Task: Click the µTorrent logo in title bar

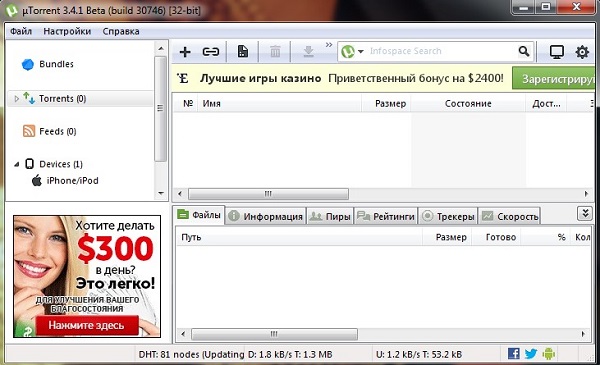Action: [x=11, y=10]
